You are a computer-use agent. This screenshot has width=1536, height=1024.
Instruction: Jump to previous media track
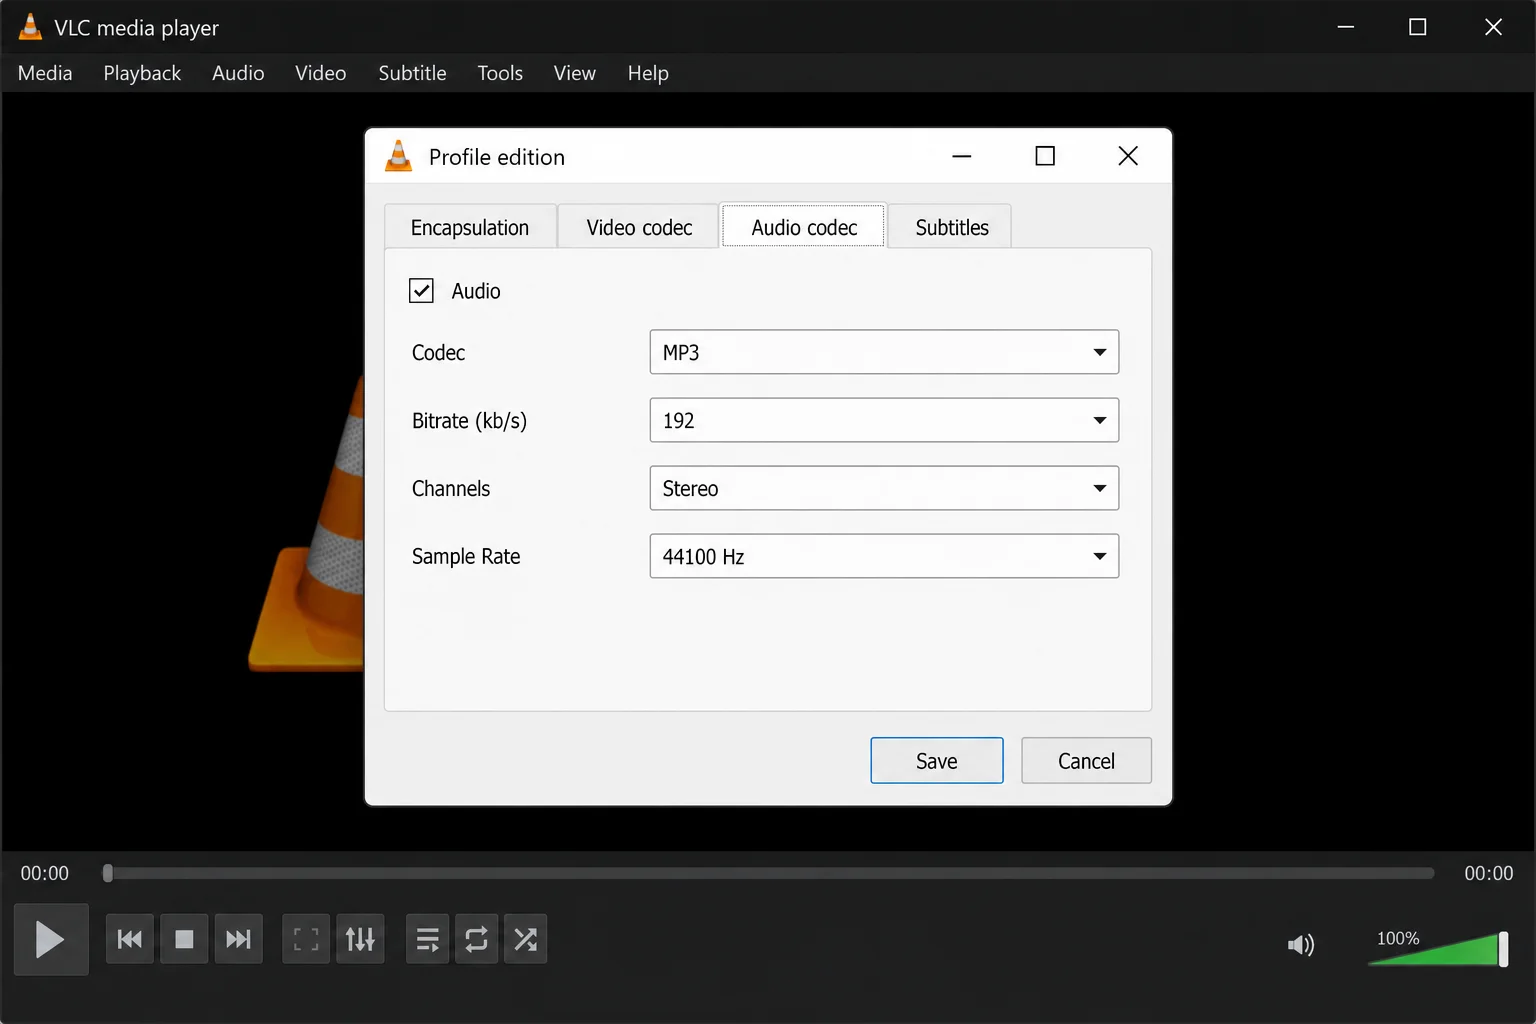click(x=130, y=939)
